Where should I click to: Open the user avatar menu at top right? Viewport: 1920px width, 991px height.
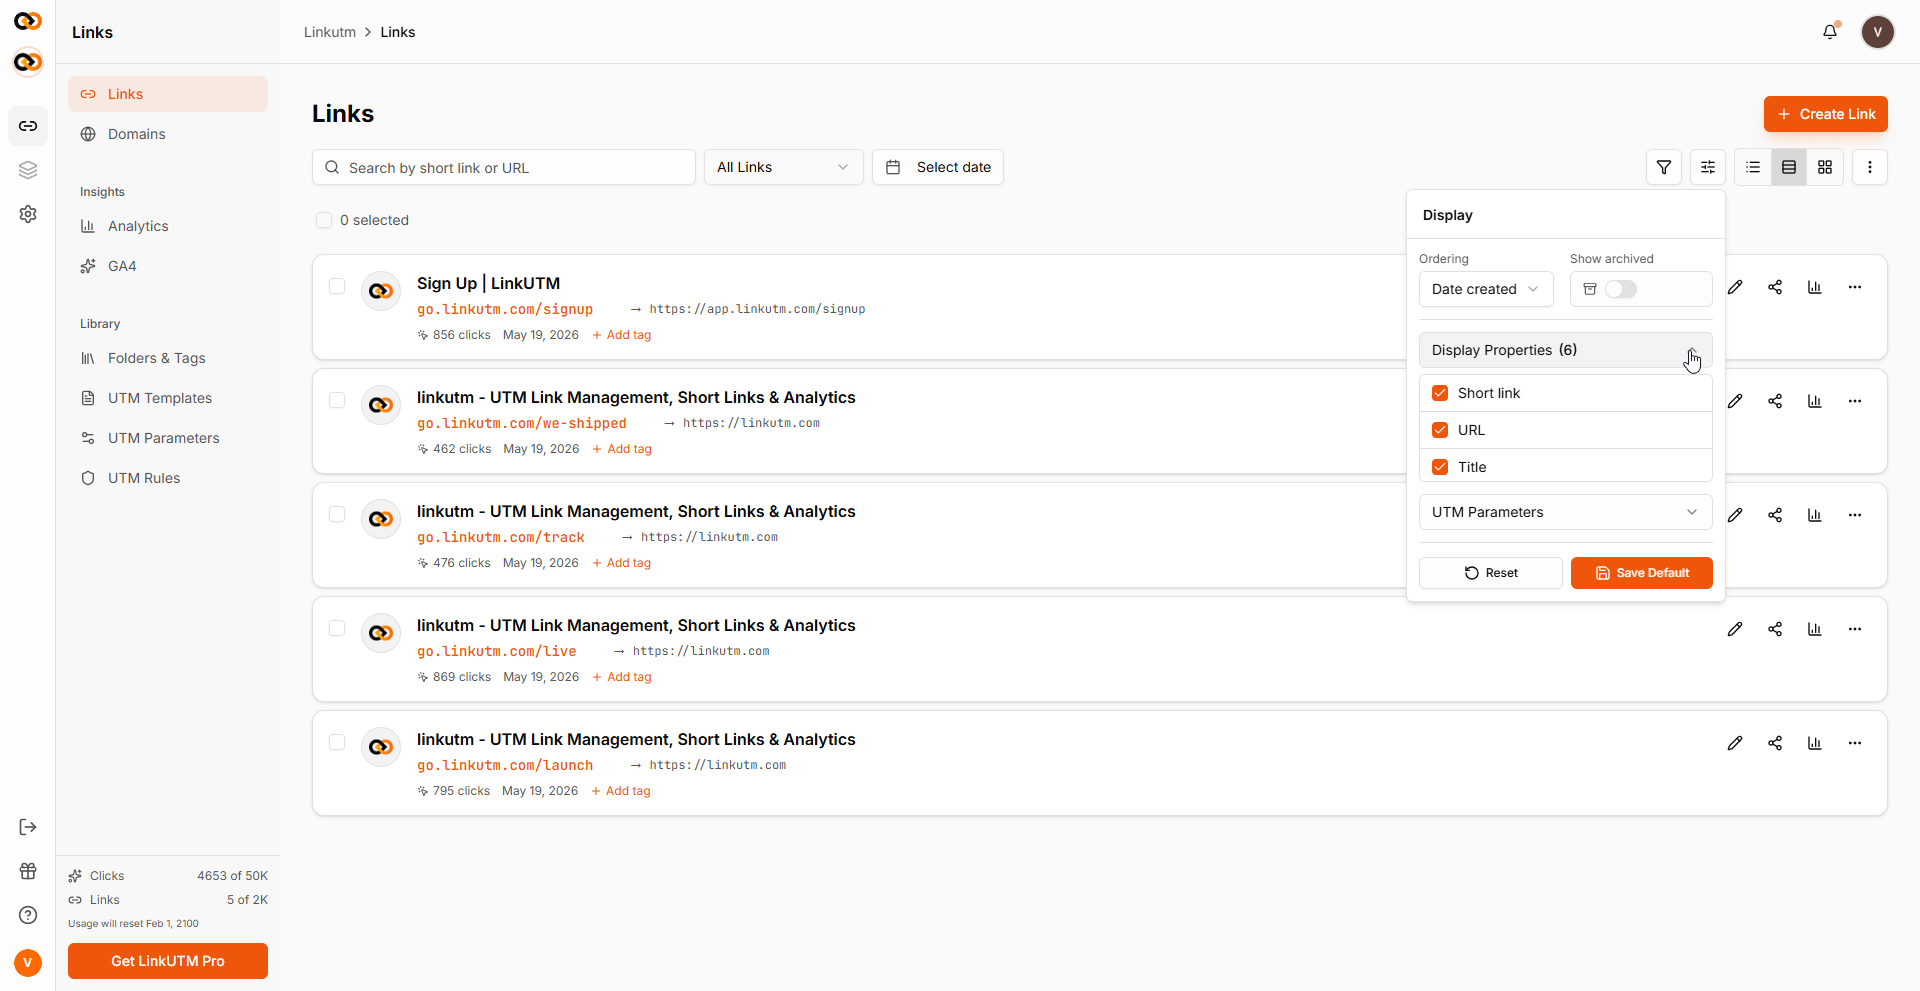1878,32
